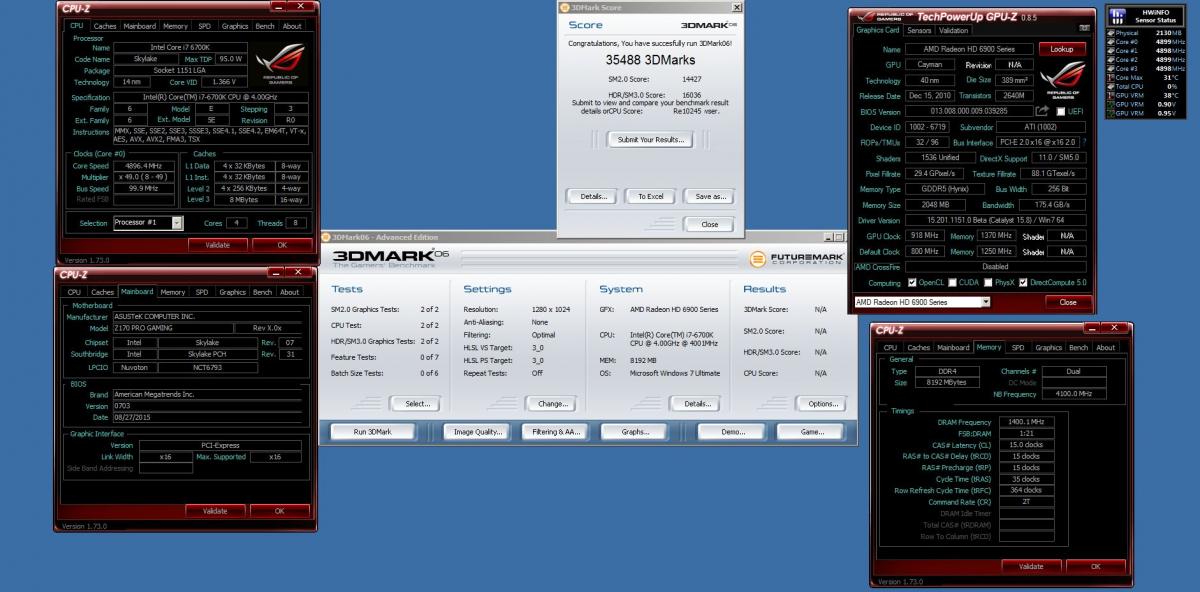Switch to the Sensors tab in GPU-Z
This screenshot has width=1200, height=592.
[x=918, y=30]
